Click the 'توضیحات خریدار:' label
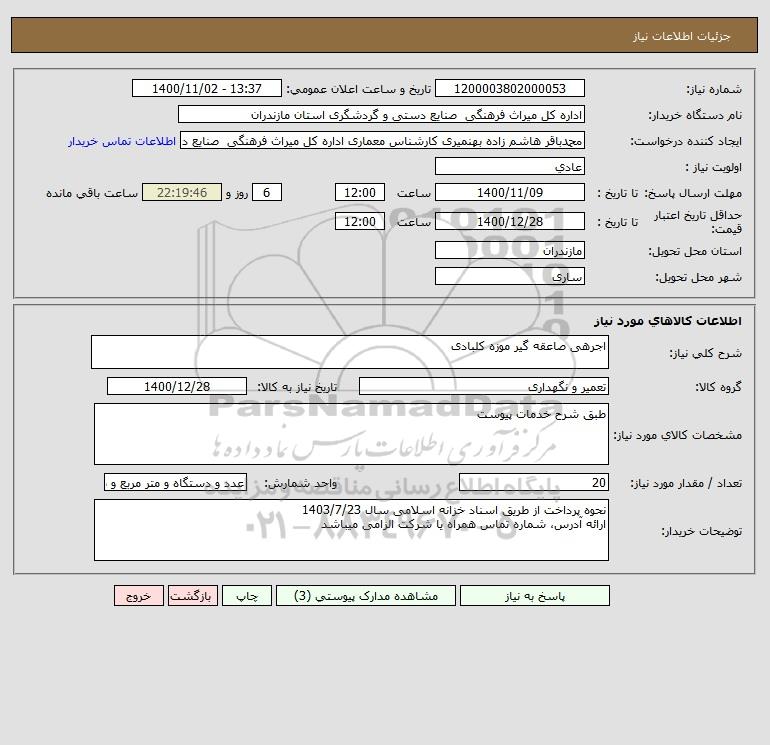The width and height of the screenshot is (770, 745). pyautogui.click(x=701, y=531)
